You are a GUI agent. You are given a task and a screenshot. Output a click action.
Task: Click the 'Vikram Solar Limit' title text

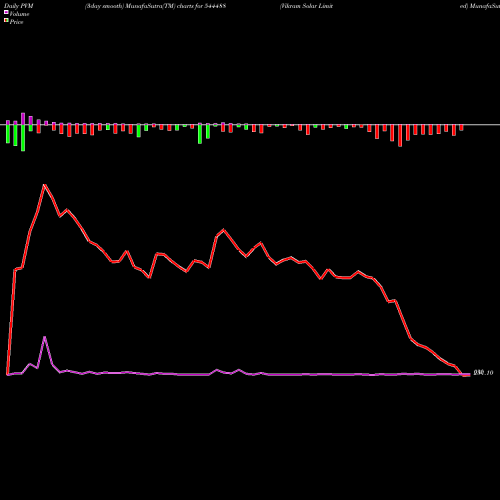click(x=306, y=6)
